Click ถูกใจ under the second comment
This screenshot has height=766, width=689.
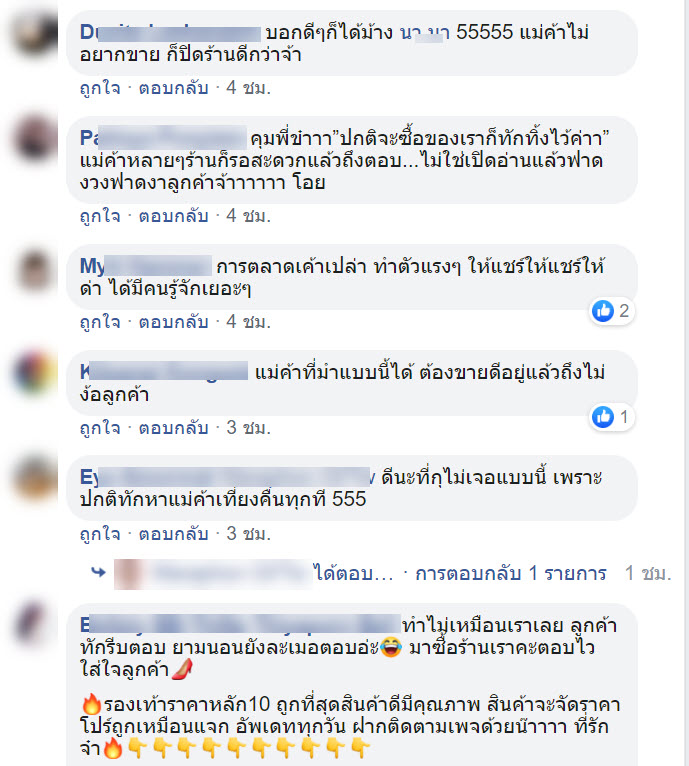point(100,216)
